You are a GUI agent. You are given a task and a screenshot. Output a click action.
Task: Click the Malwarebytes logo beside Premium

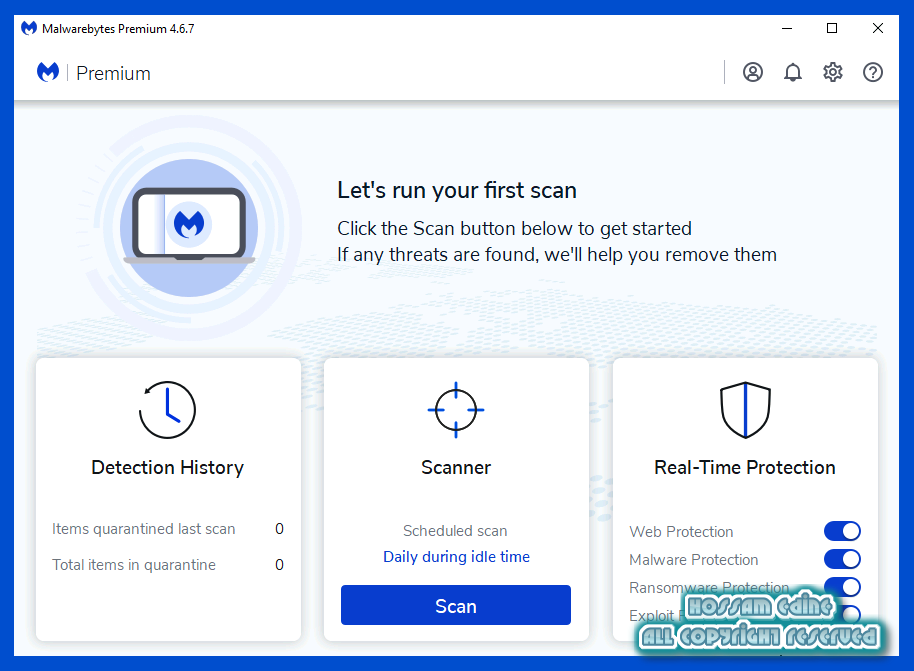click(48, 72)
